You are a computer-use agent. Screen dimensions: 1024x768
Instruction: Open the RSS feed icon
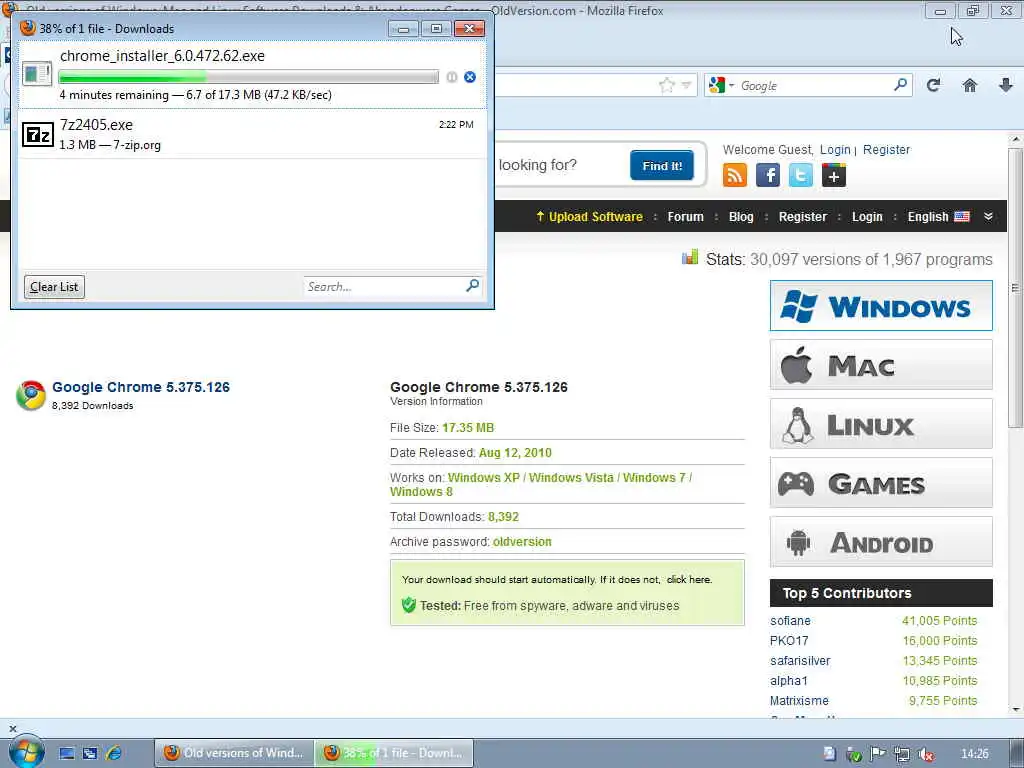click(735, 175)
